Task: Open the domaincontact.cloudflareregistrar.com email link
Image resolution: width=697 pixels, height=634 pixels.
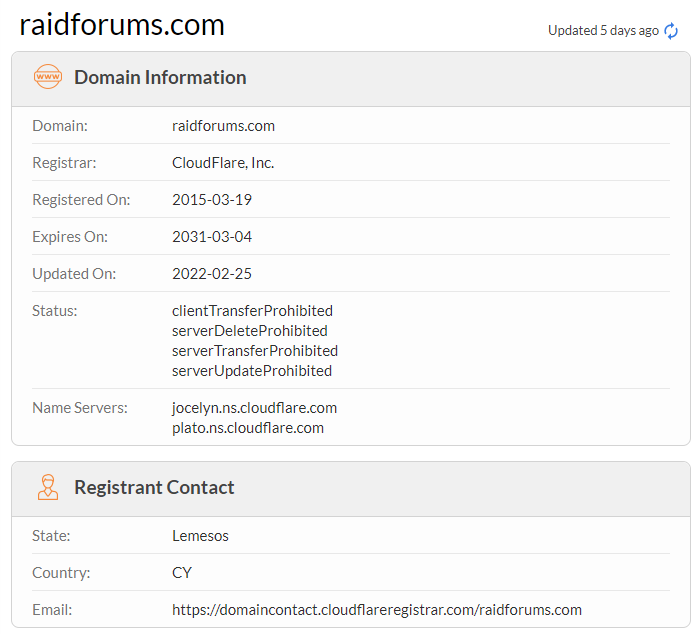Action: pos(376,609)
